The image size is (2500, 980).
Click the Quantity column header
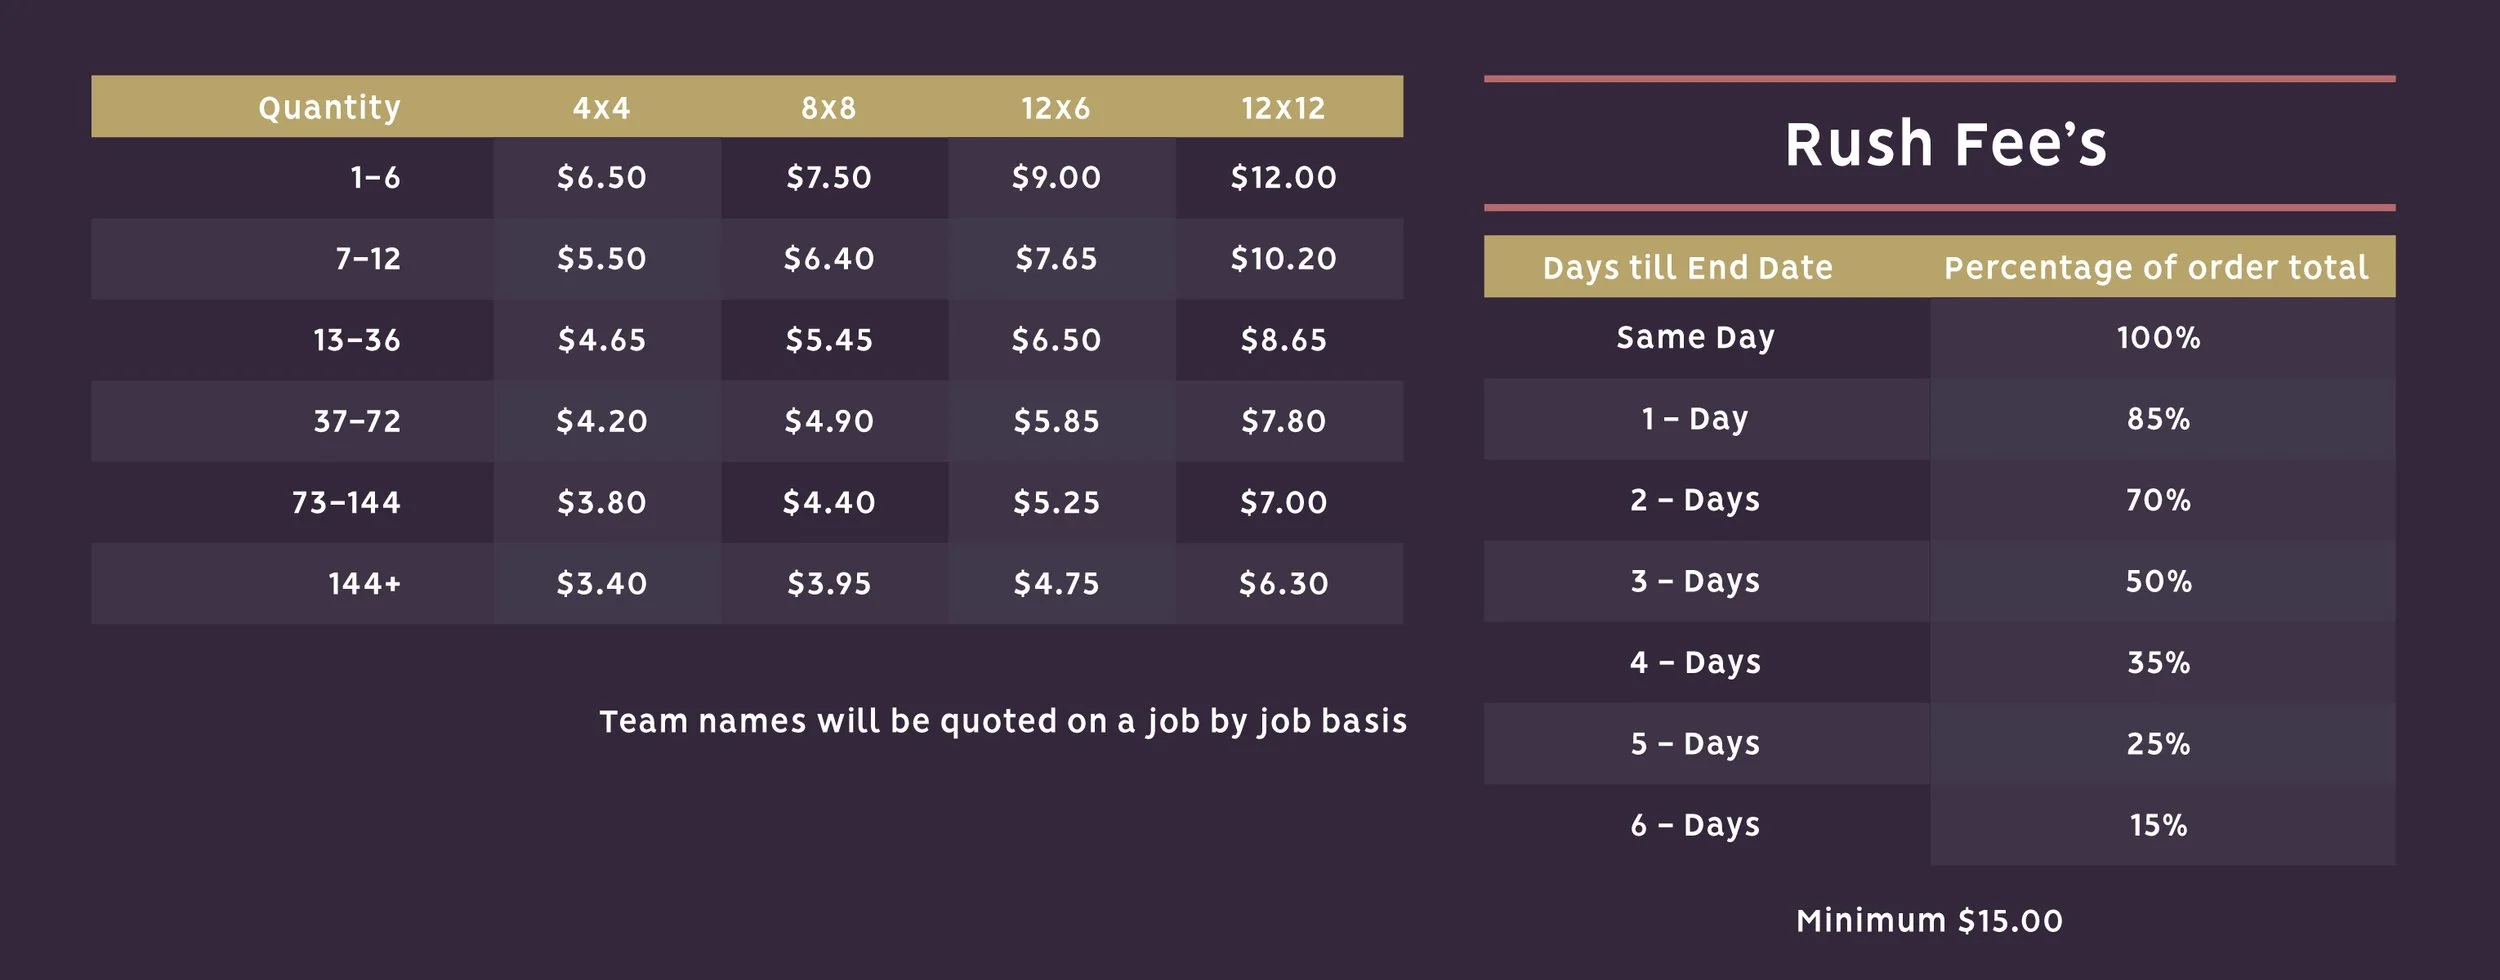(329, 108)
